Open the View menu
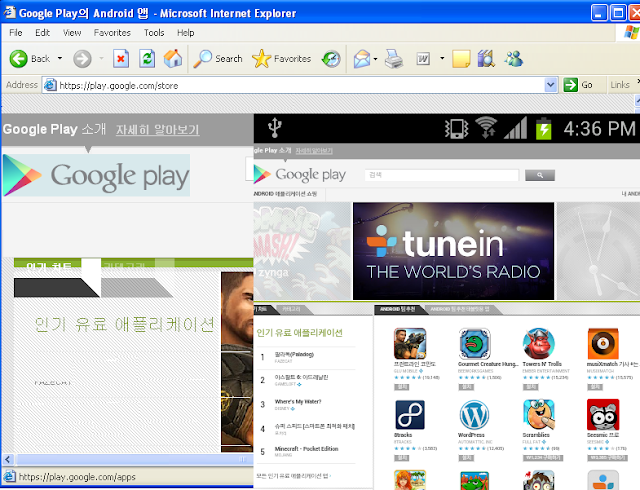The width and height of the screenshot is (640, 490). tap(72, 33)
